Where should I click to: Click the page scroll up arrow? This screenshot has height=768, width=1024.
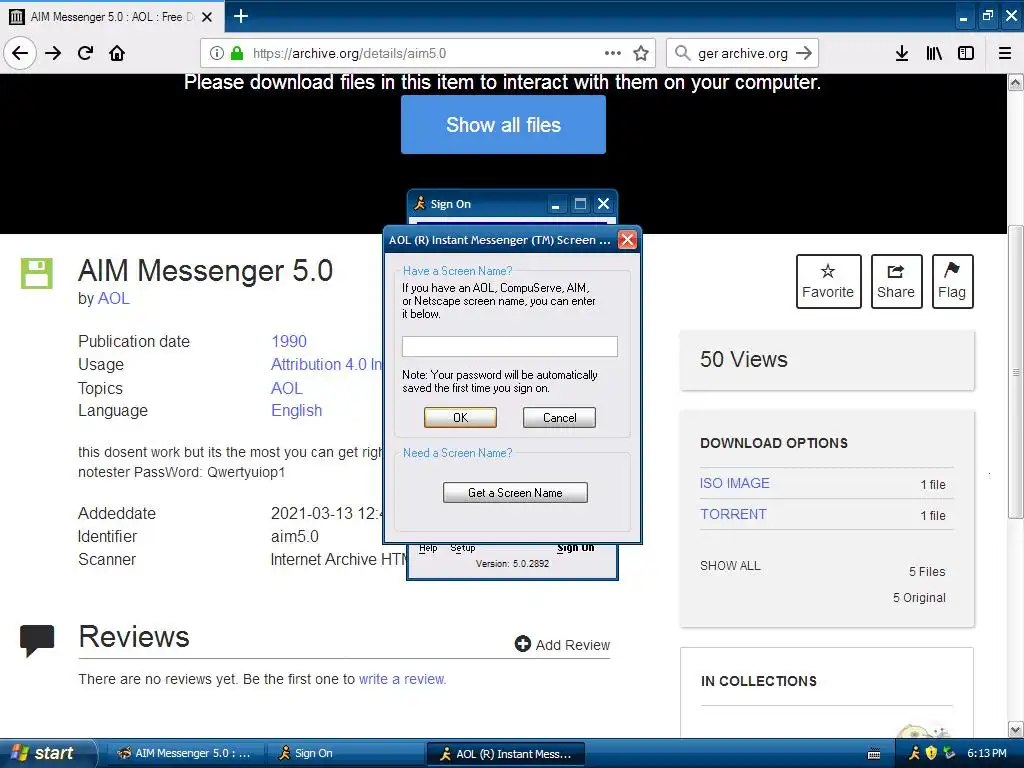pos(1016,82)
